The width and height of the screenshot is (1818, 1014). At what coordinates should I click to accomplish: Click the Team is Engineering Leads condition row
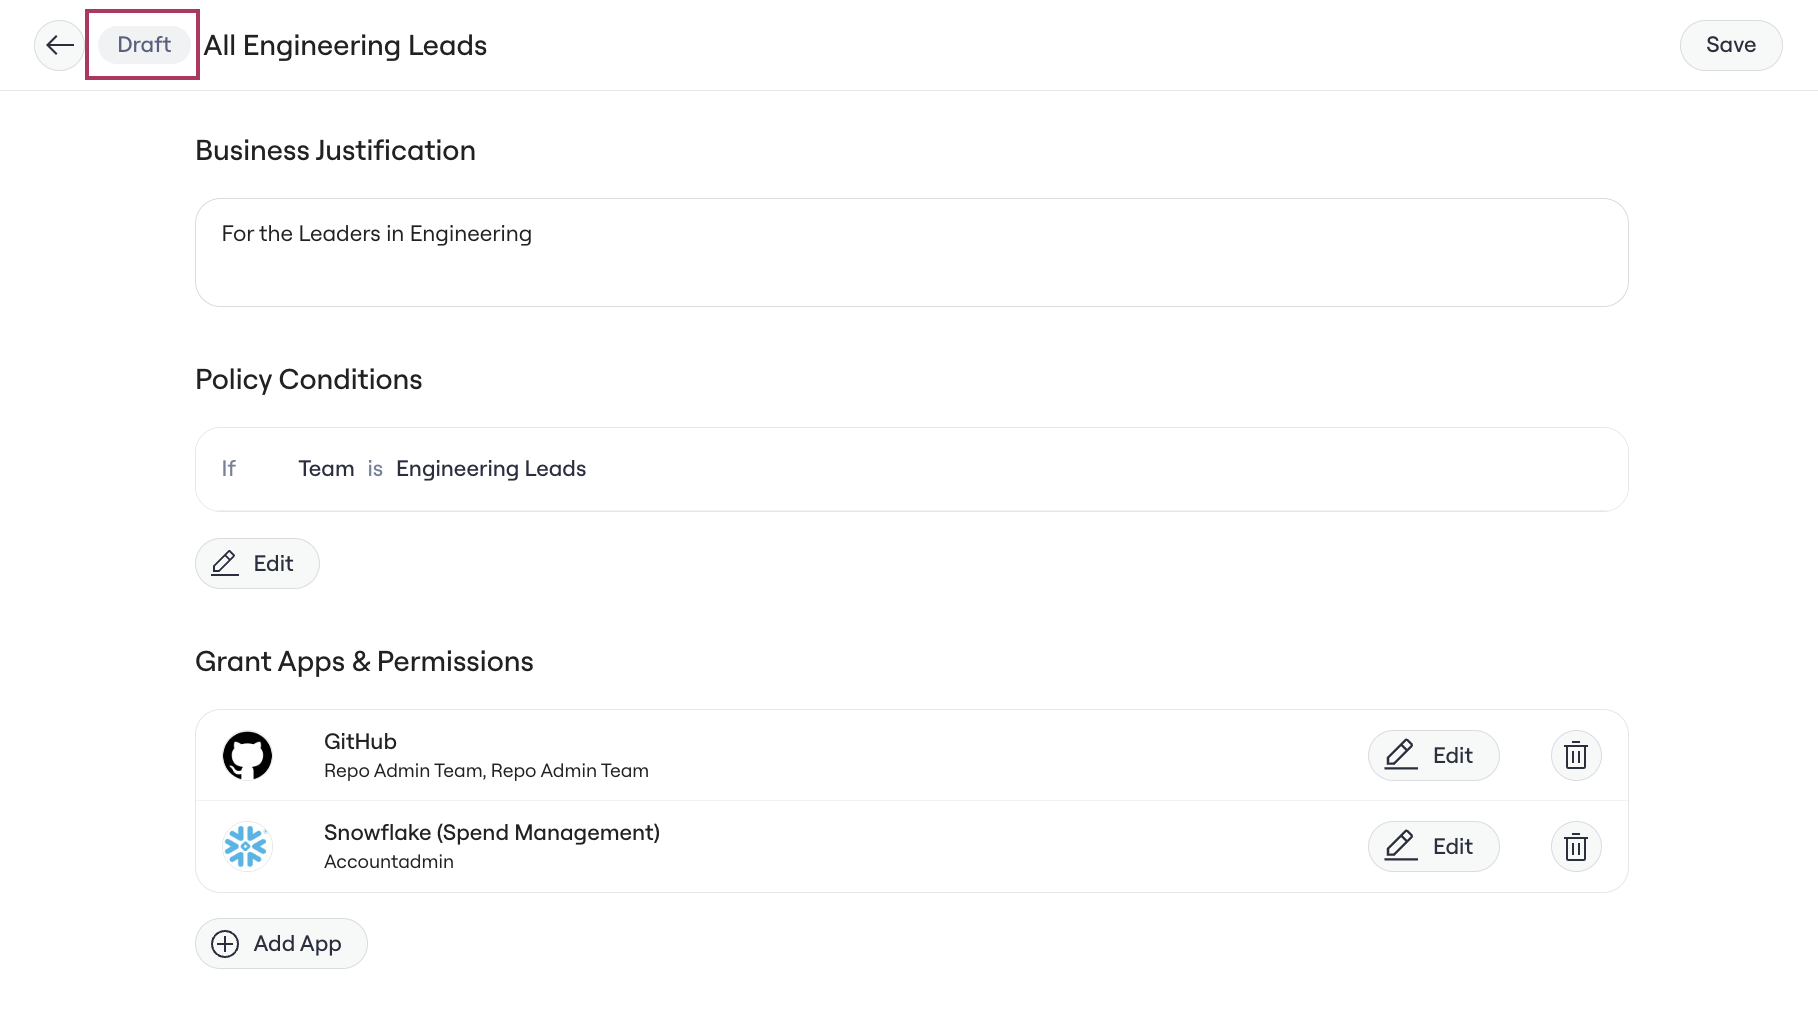(911, 469)
